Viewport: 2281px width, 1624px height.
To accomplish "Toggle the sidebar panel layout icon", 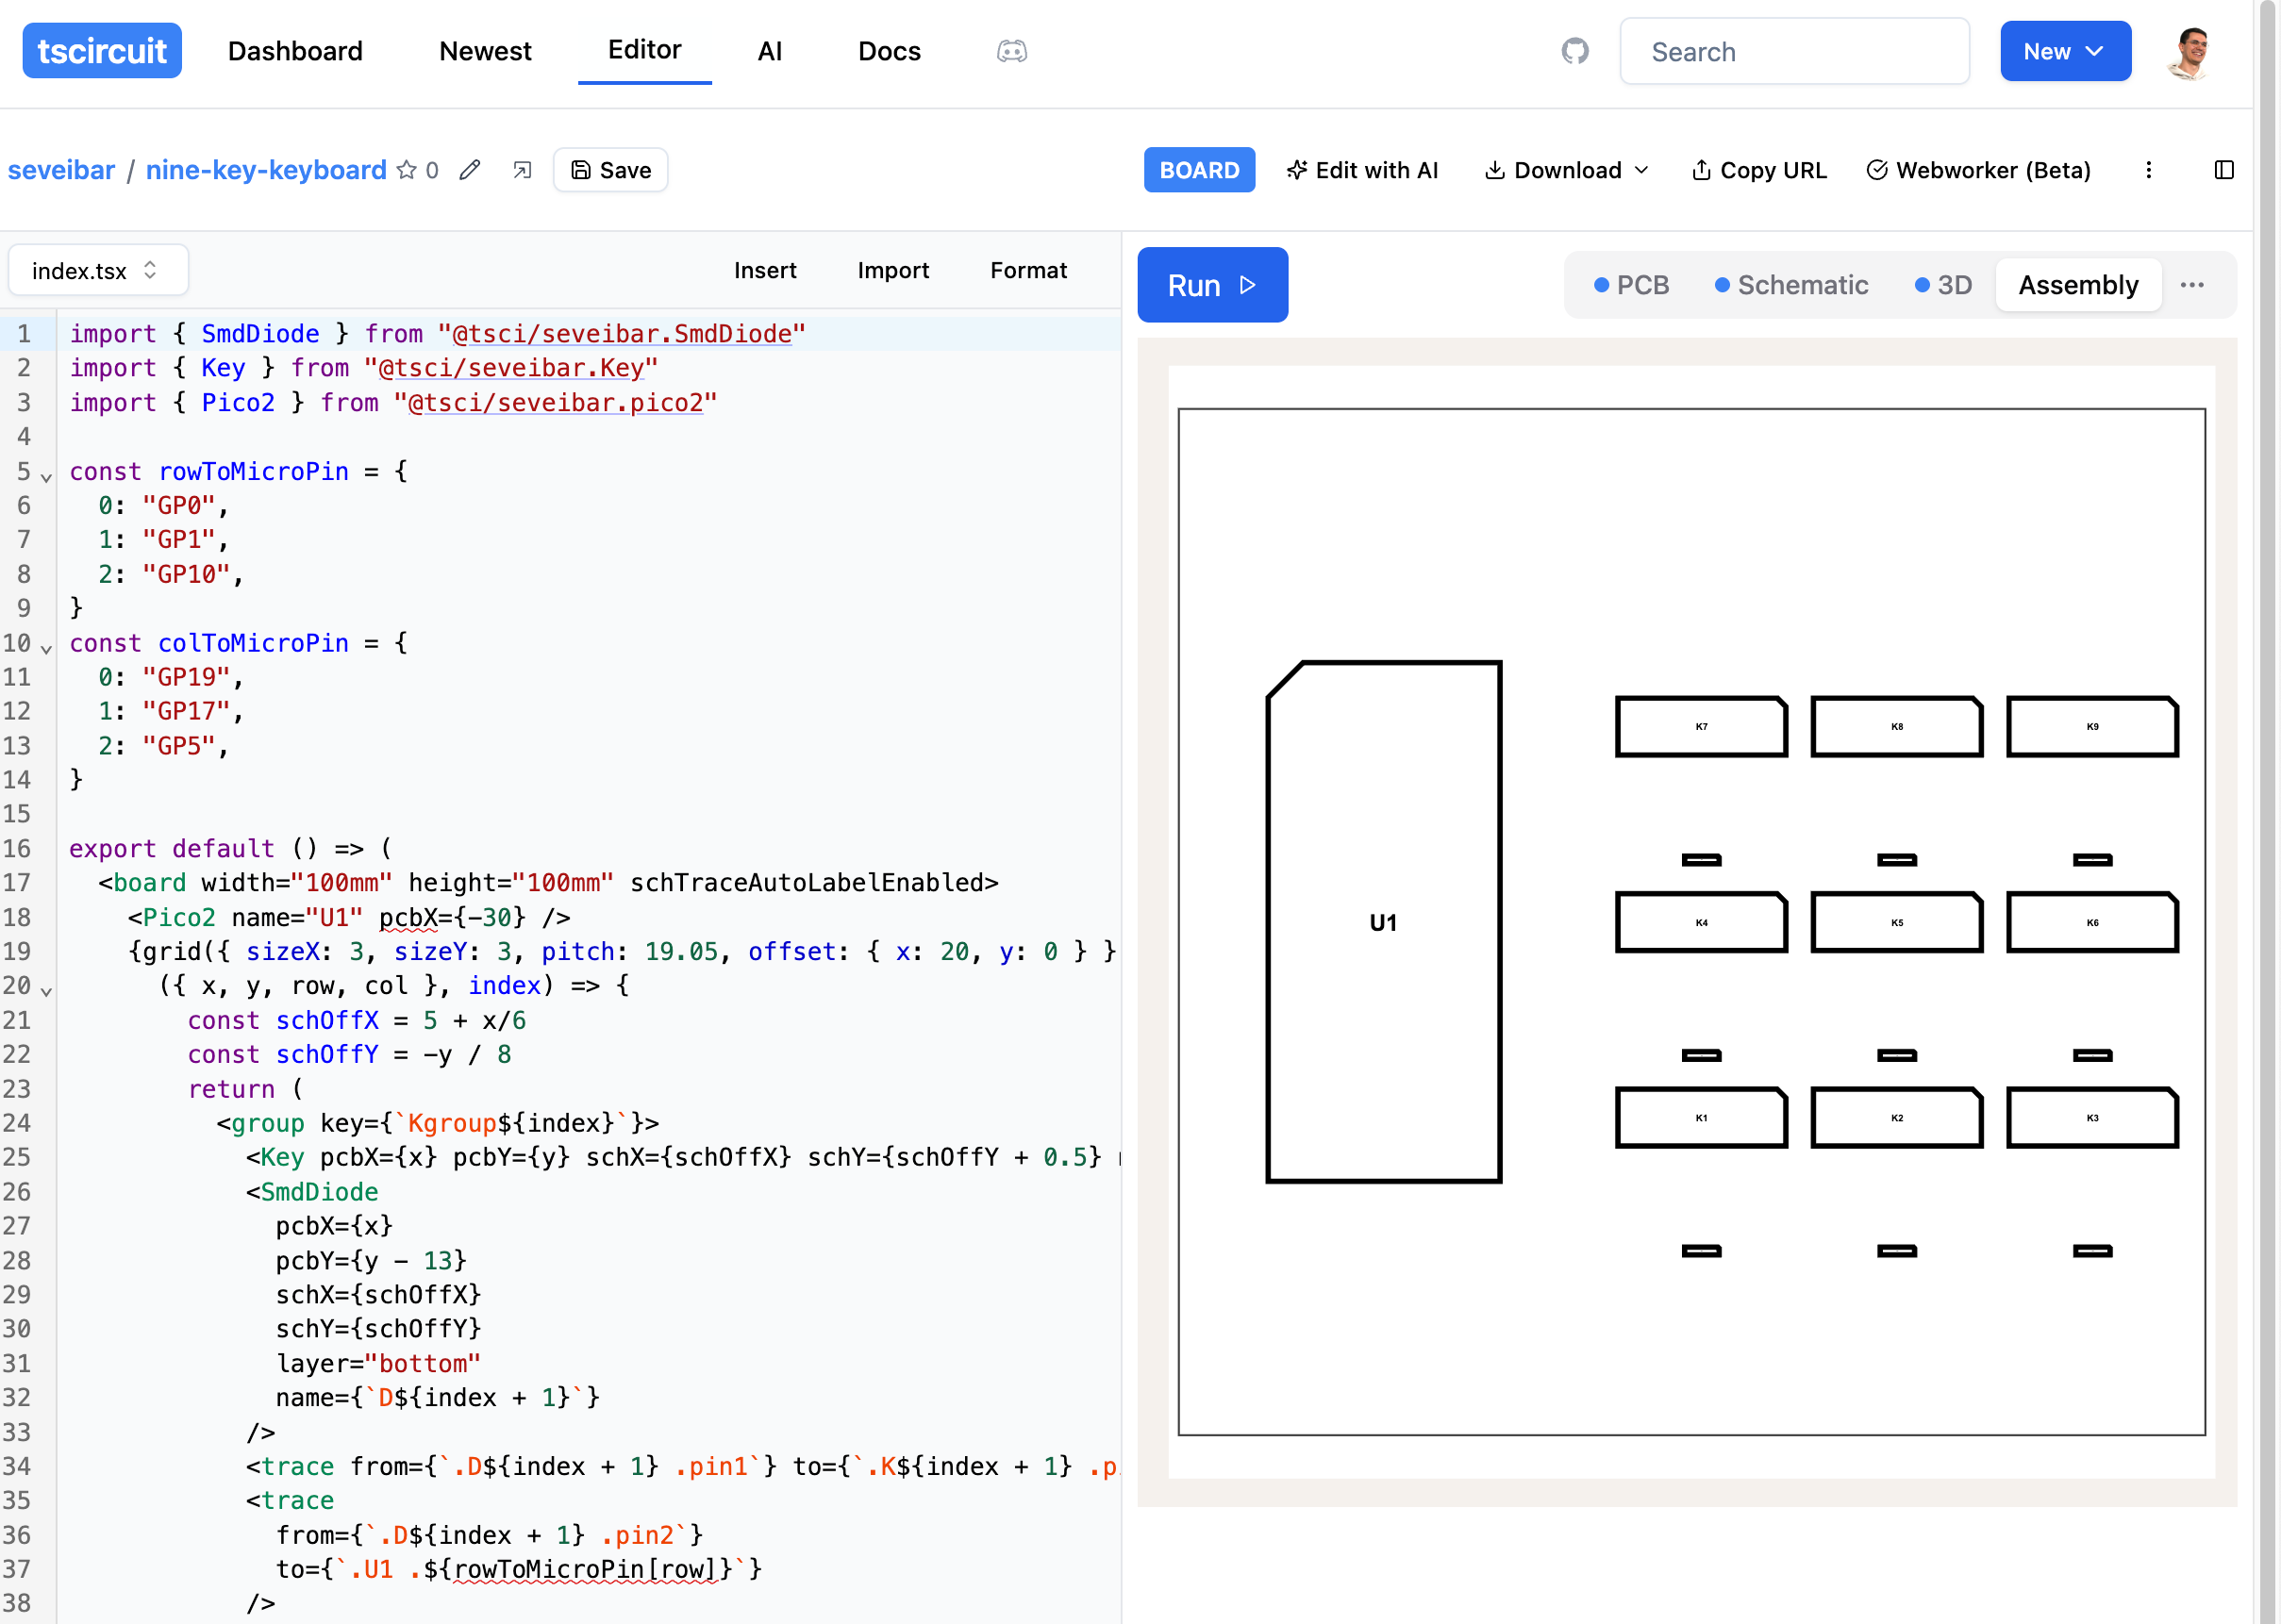I will tap(2223, 170).
